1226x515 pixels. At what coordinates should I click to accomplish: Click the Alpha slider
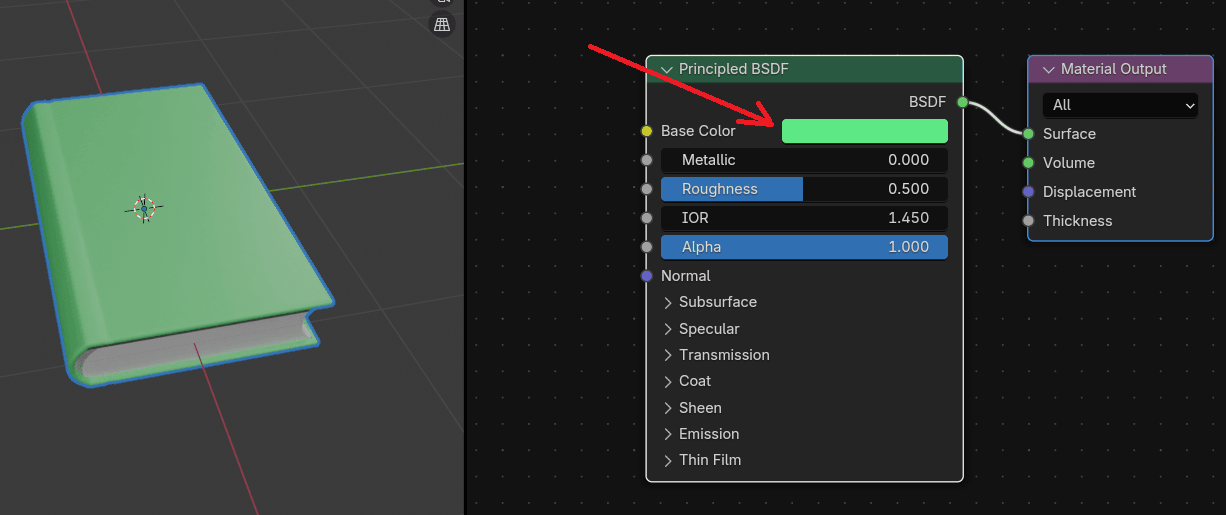tap(804, 247)
